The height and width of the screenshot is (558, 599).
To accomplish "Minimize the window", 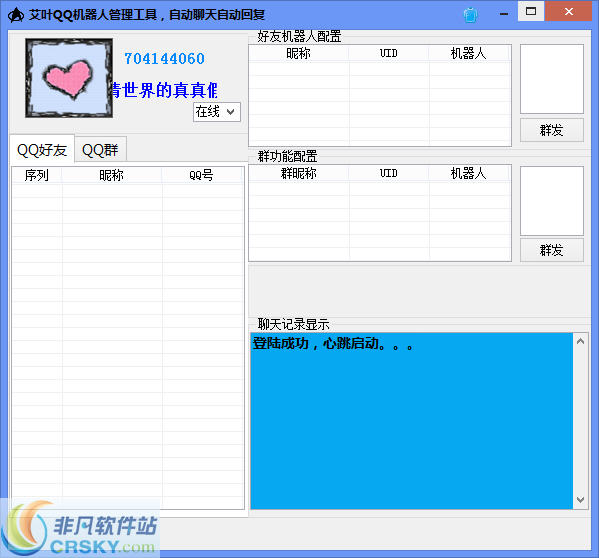I will tap(504, 14).
